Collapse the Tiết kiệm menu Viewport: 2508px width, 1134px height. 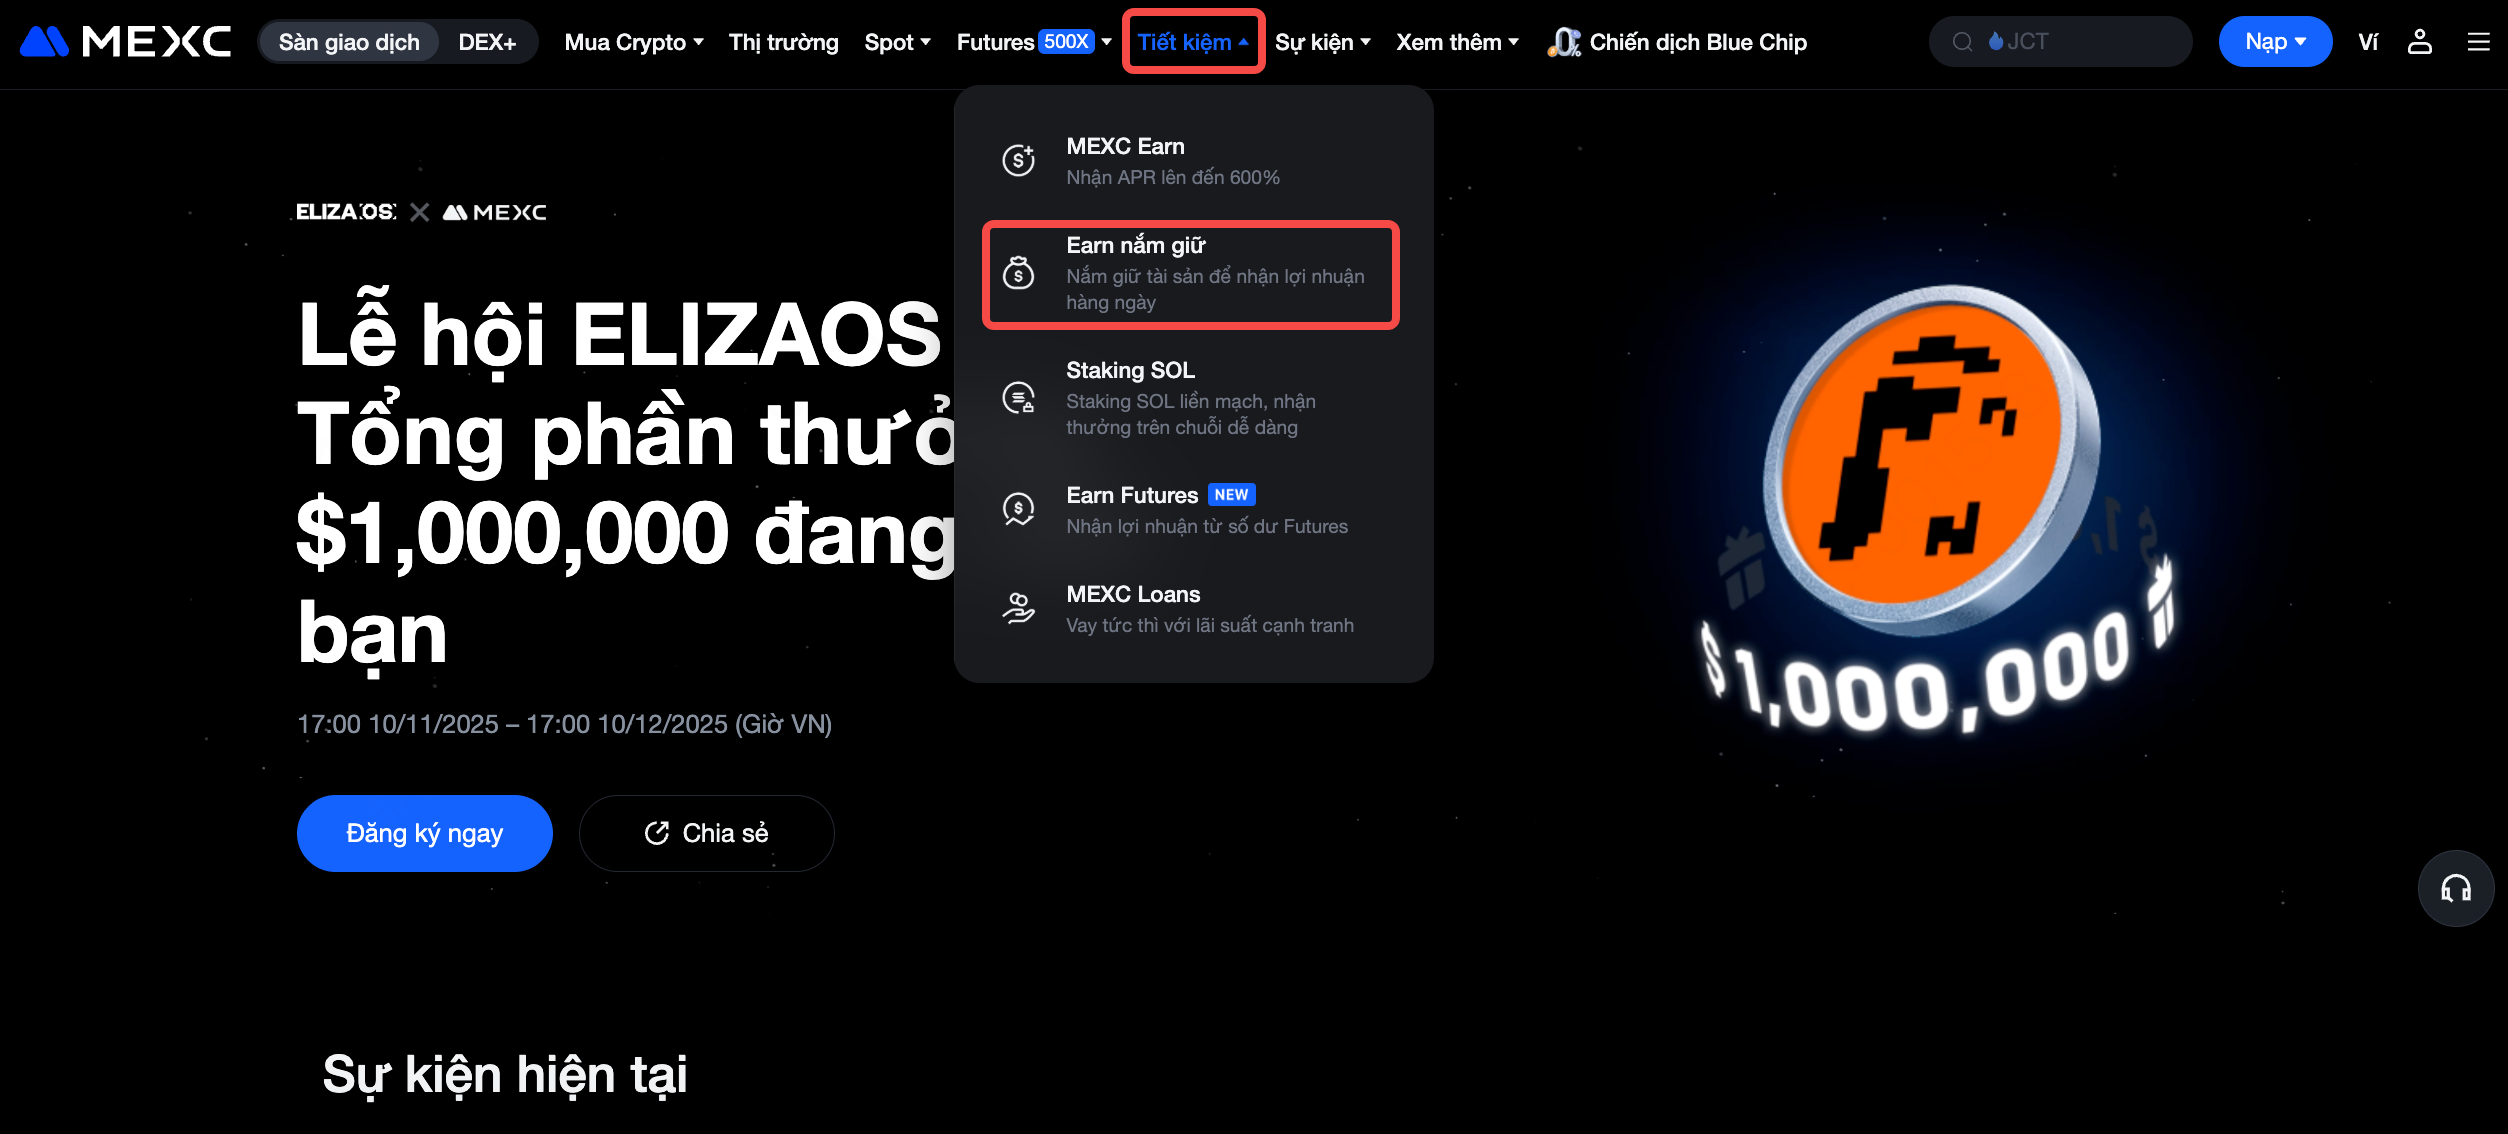coord(1192,42)
